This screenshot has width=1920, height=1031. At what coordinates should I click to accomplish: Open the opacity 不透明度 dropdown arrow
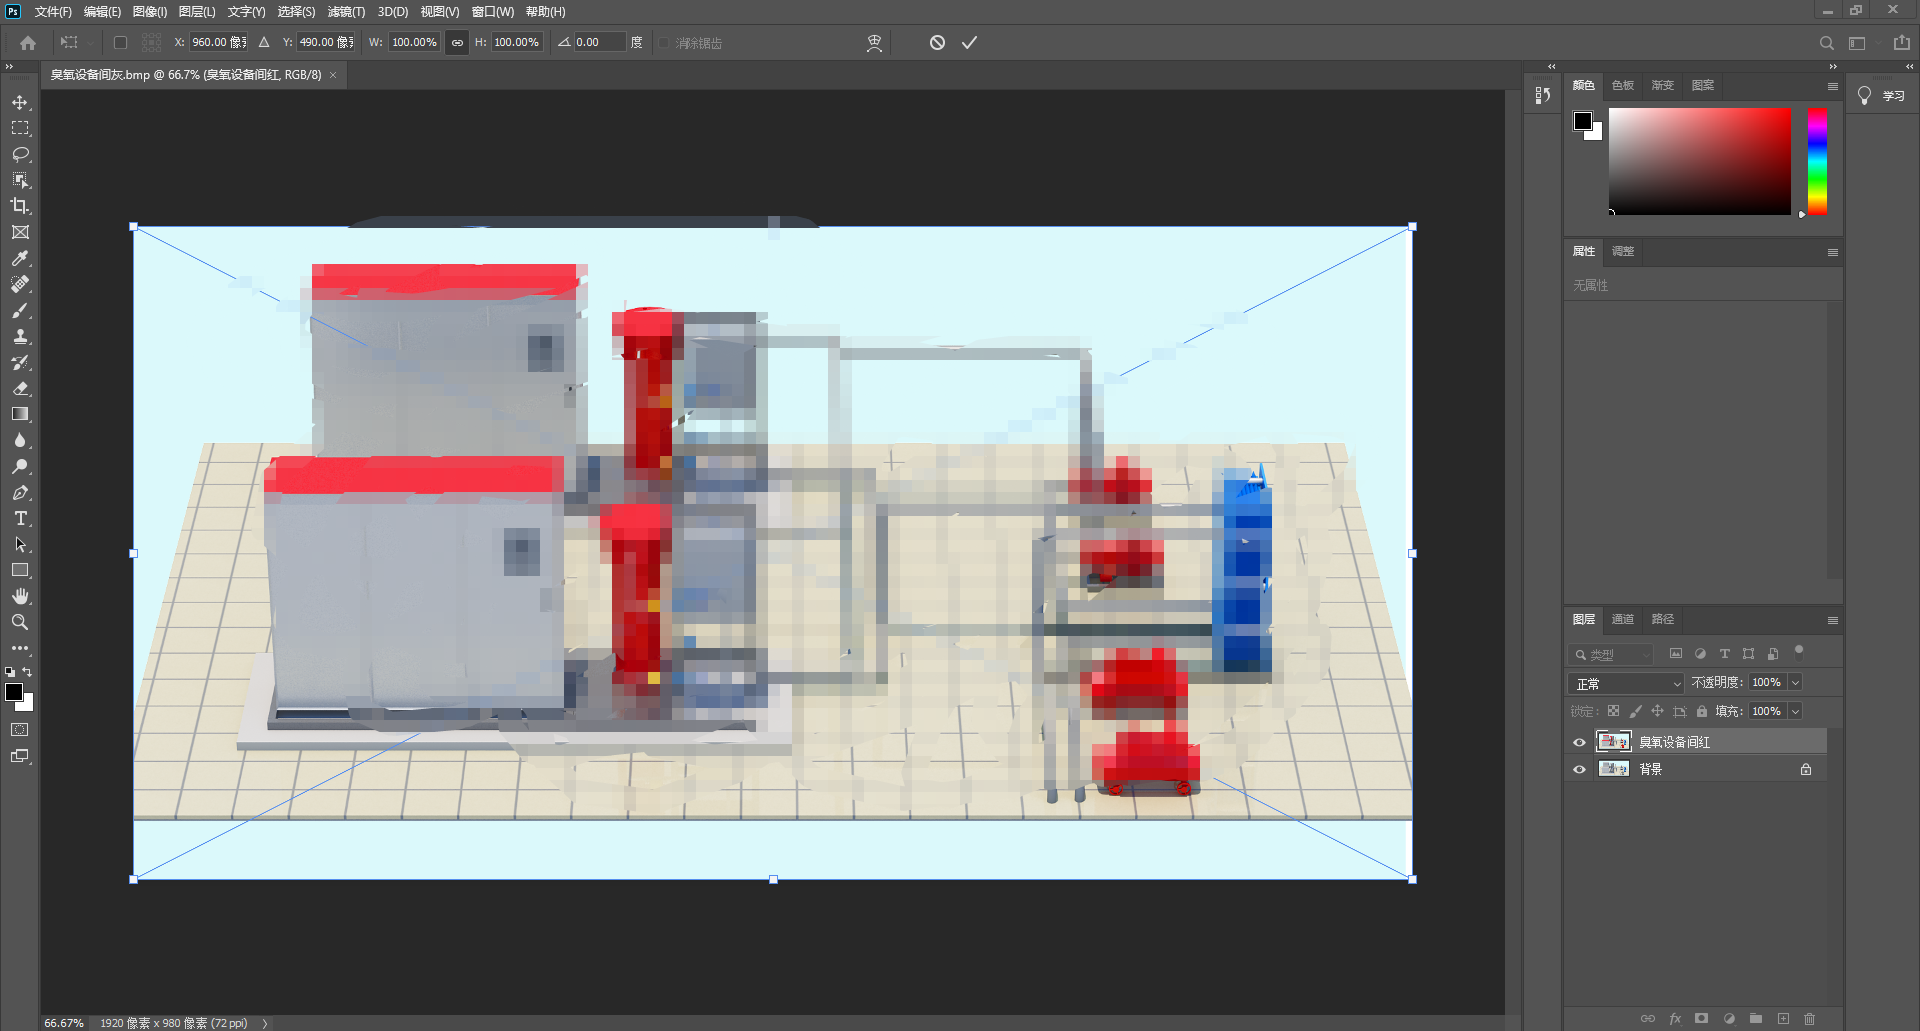tap(1795, 682)
